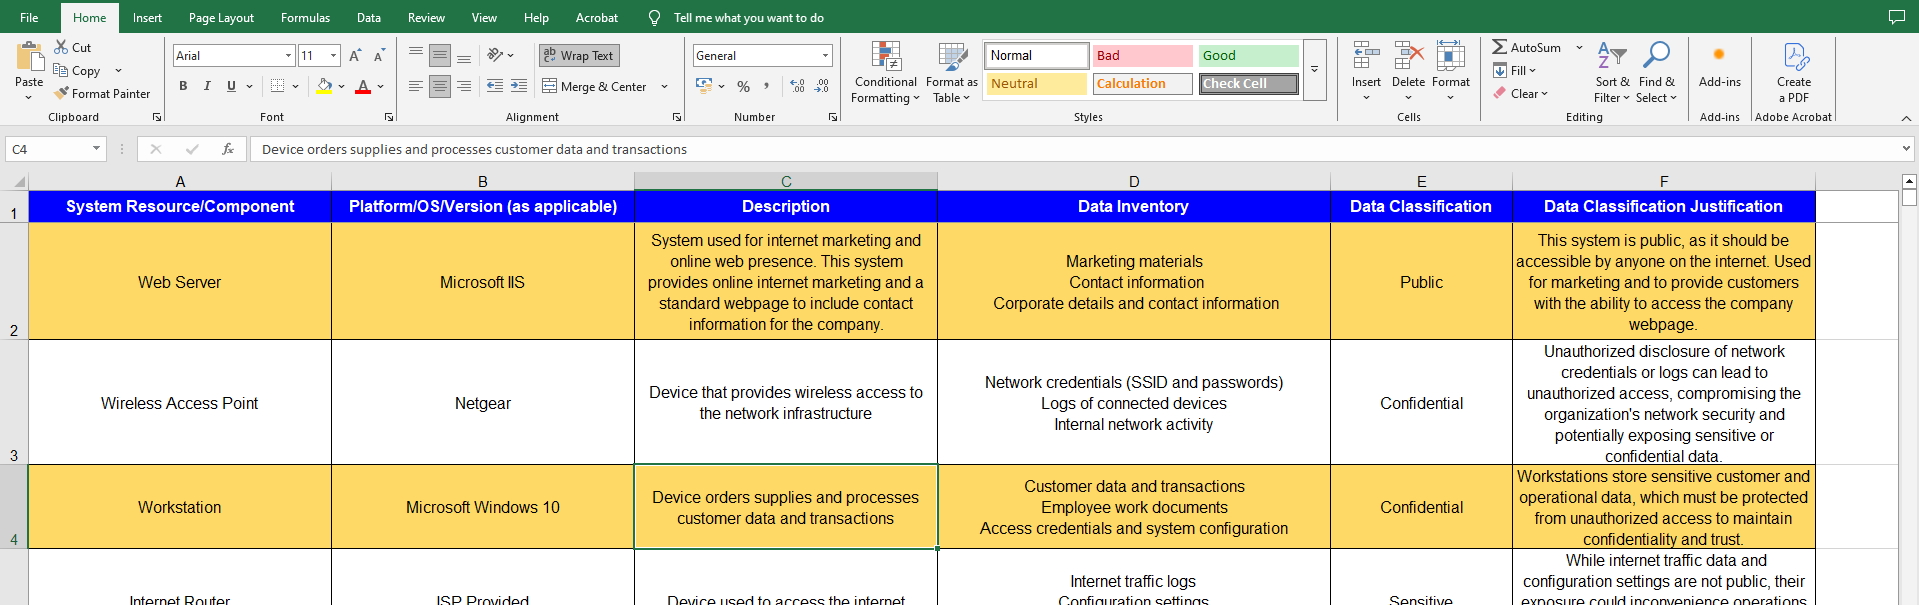Expand the AutoSum dropdown arrow
1919x605 pixels.
pyautogui.click(x=1579, y=47)
